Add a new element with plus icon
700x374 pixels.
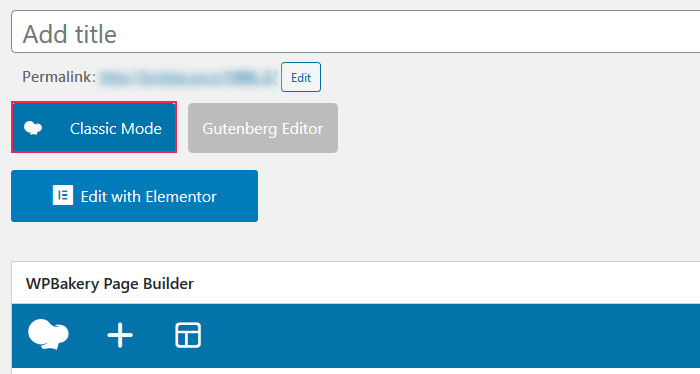(x=120, y=335)
